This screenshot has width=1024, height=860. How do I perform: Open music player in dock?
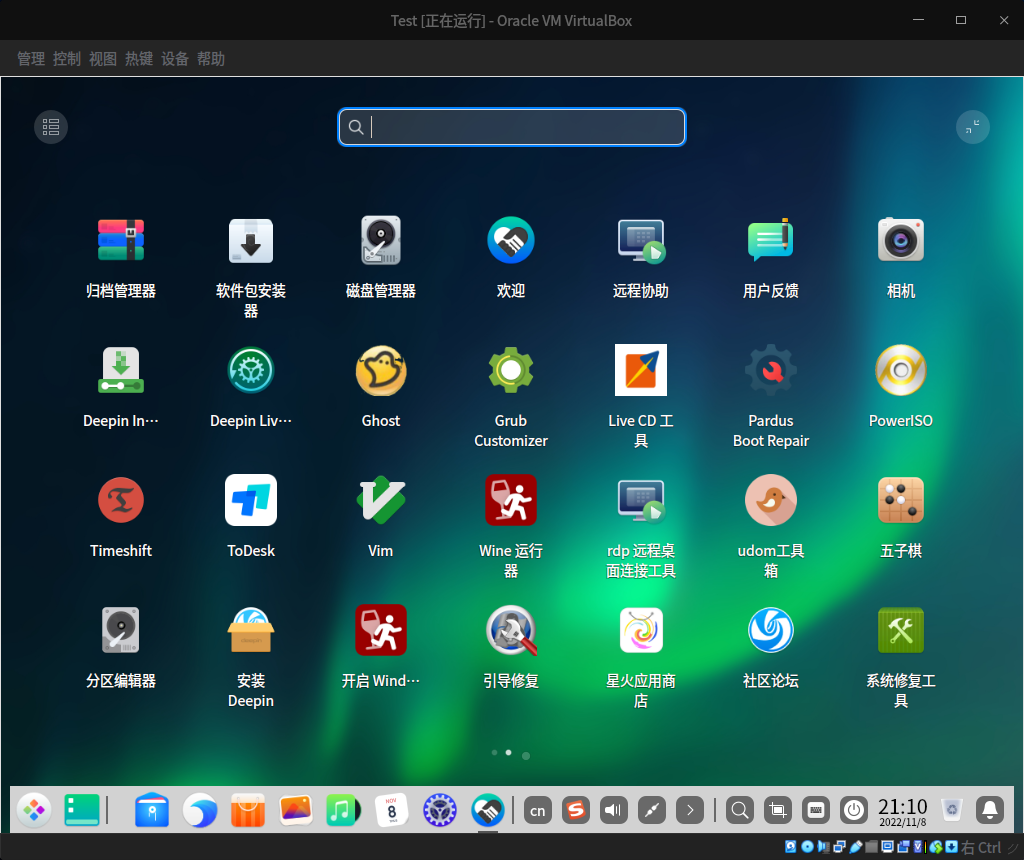(344, 810)
